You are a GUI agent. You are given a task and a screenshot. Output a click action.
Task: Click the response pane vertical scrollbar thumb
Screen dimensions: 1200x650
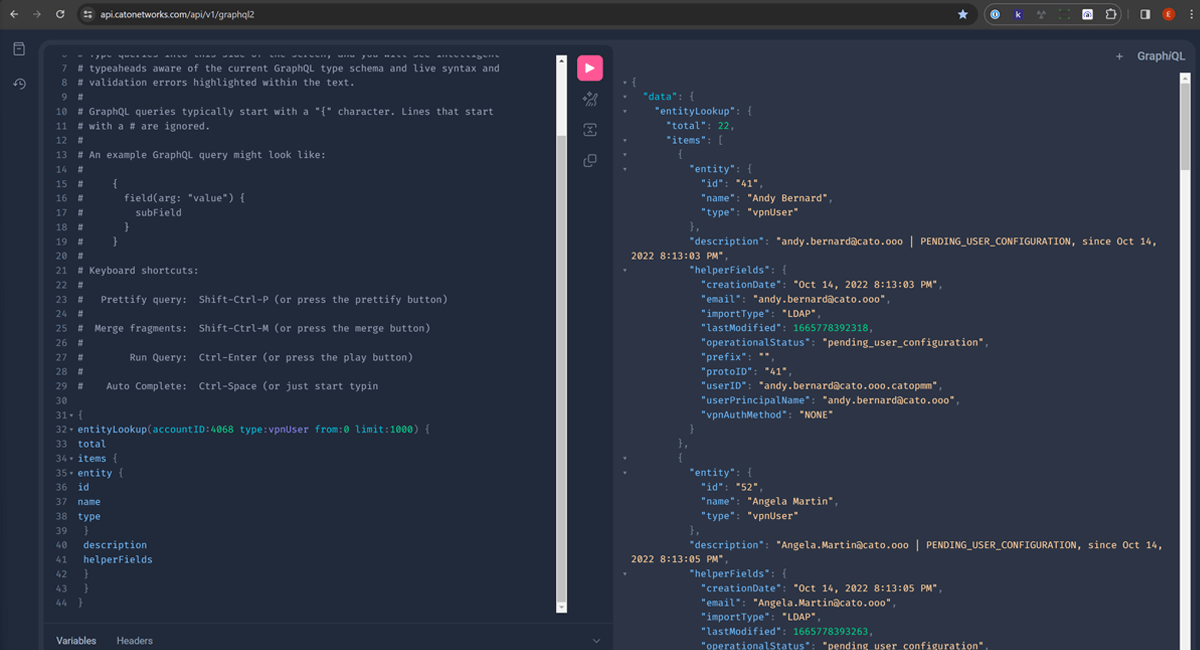1184,125
